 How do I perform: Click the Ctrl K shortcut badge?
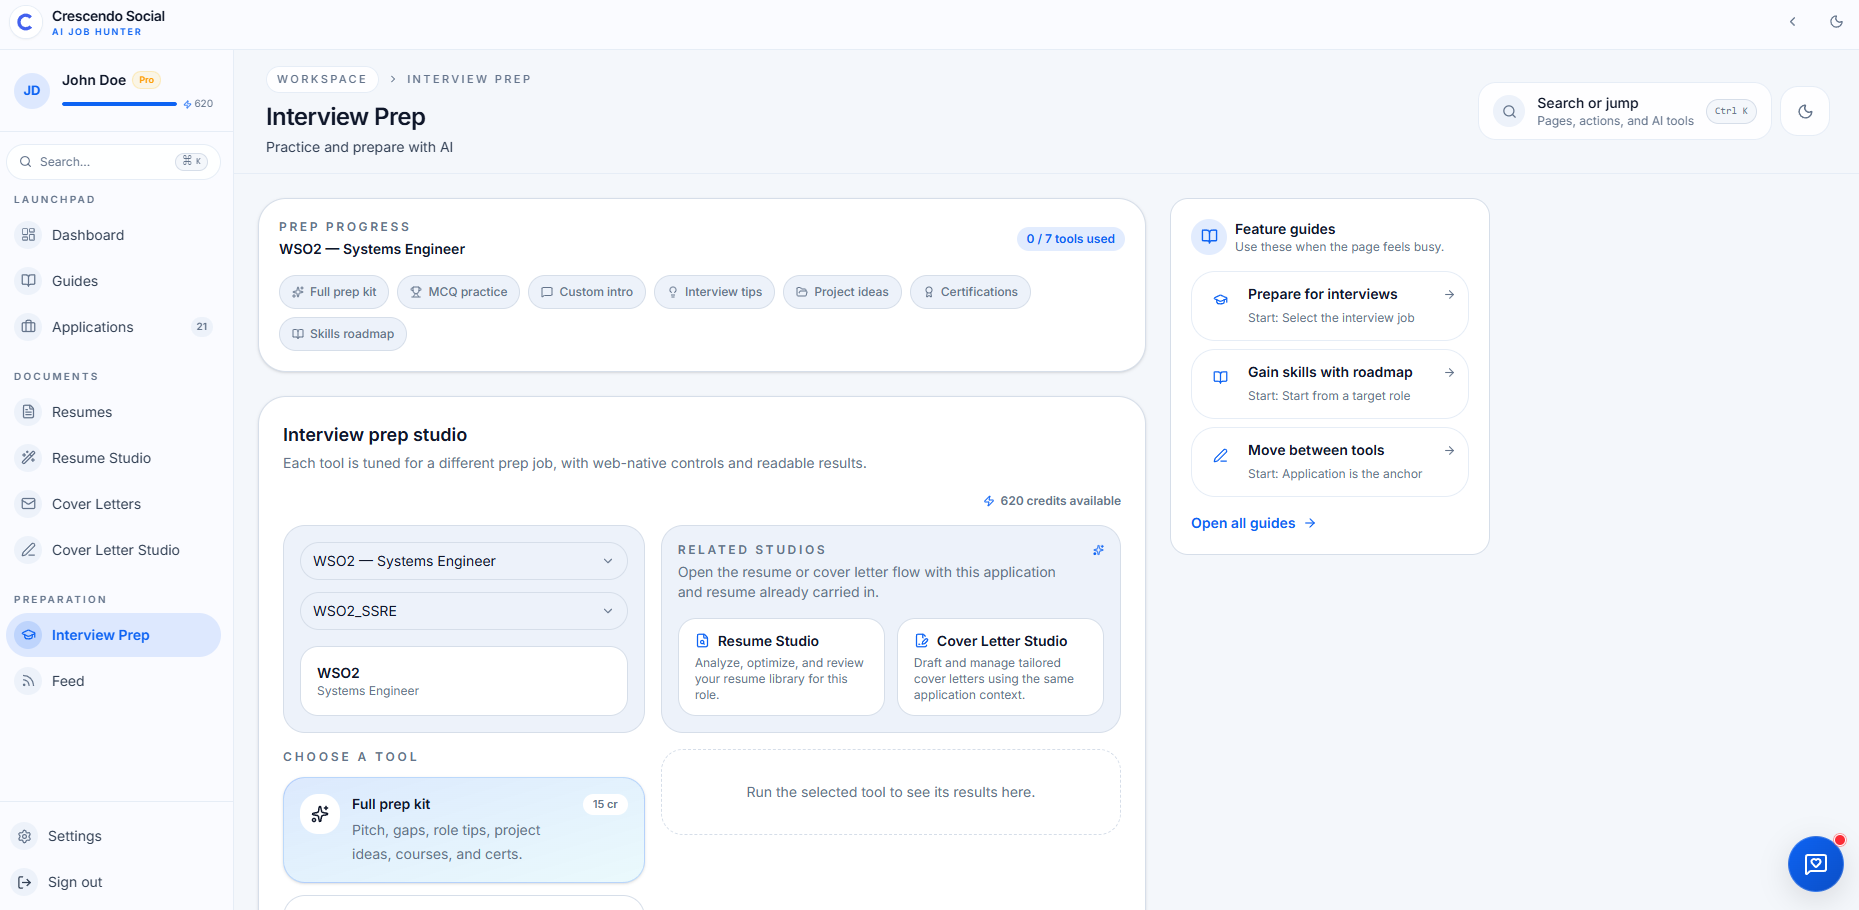tap(1731, 111)
